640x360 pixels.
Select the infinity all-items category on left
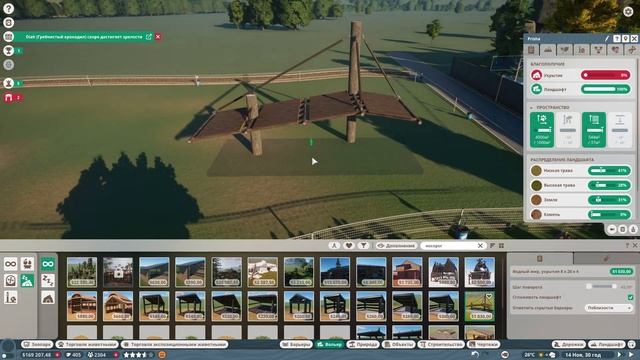tap(11, 264)
